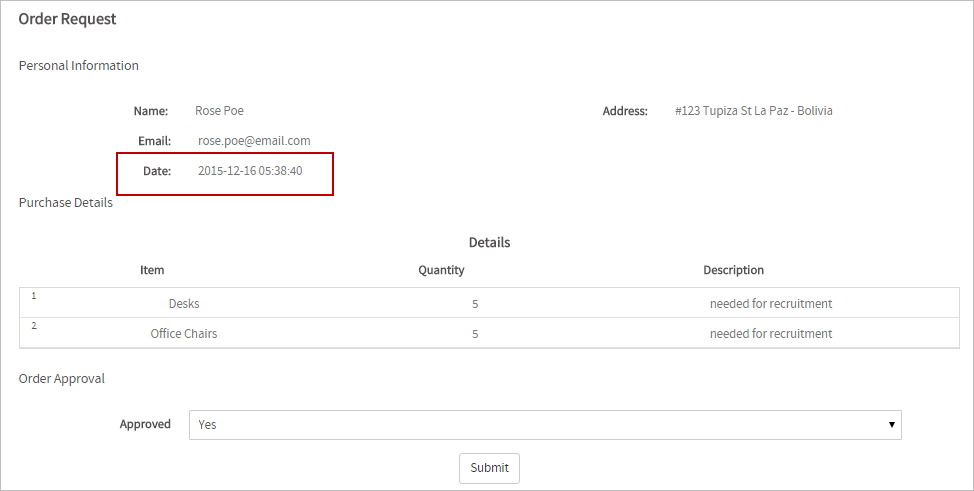
Task: Click the Office Chairs item cell
Action: coord(184,333)
